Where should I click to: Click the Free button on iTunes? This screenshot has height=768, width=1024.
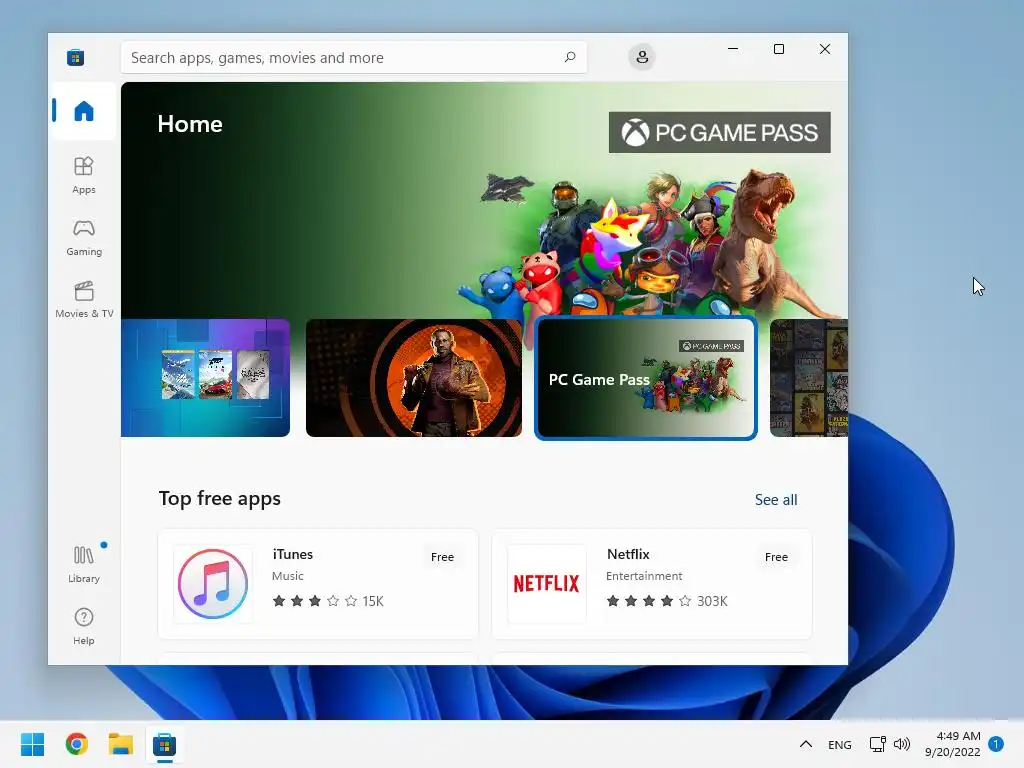click(442, 557)
